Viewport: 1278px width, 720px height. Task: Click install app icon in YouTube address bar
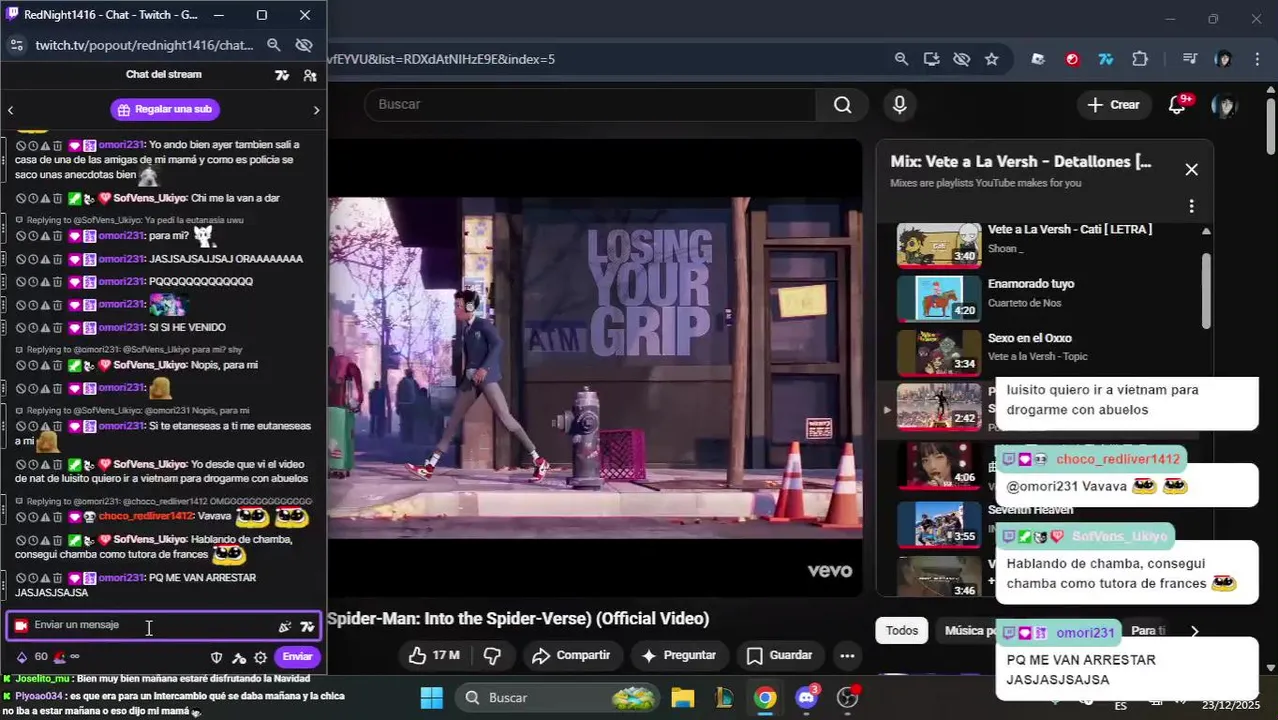(x=931, y=59)
